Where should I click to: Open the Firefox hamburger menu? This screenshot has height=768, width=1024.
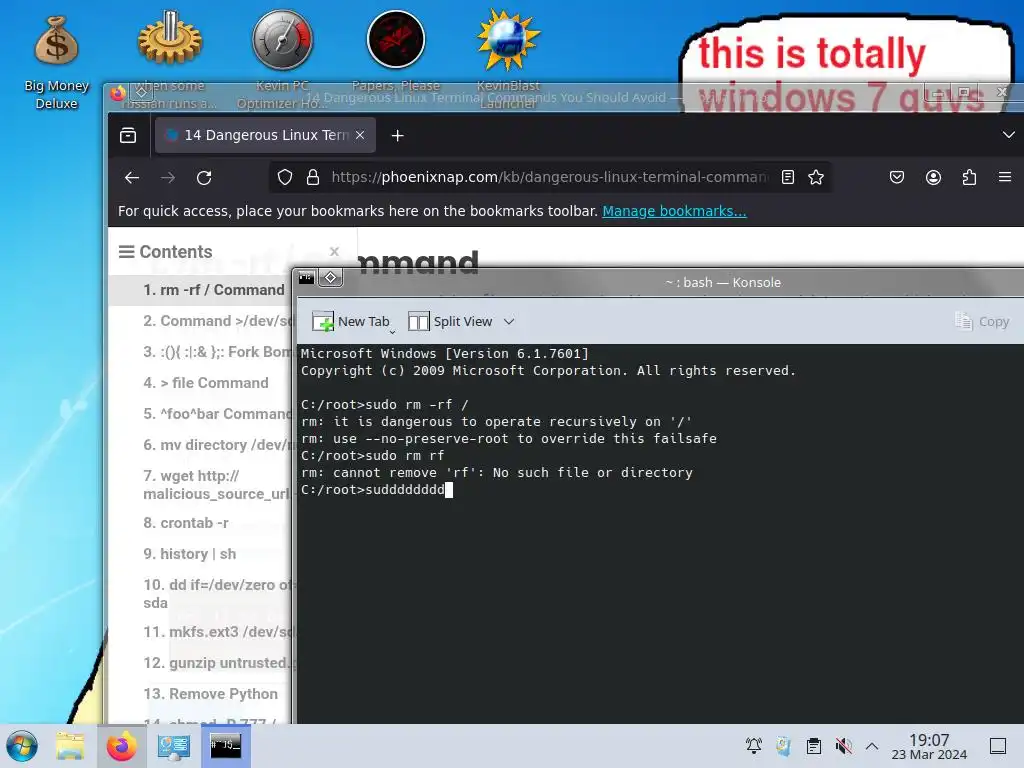1005,177
